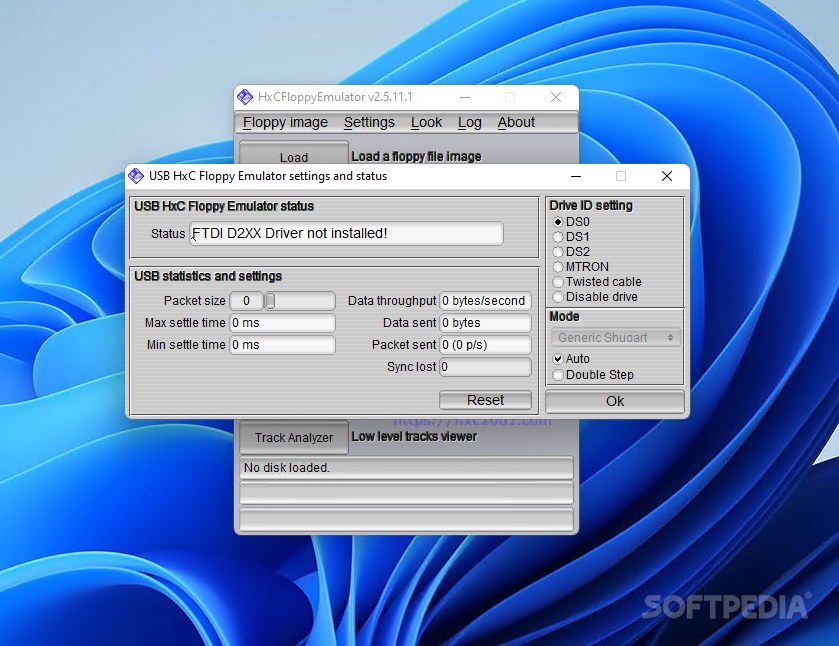839x646 pixels.
Task: Click the Data sent value field
Action: [x=485, y=323]
